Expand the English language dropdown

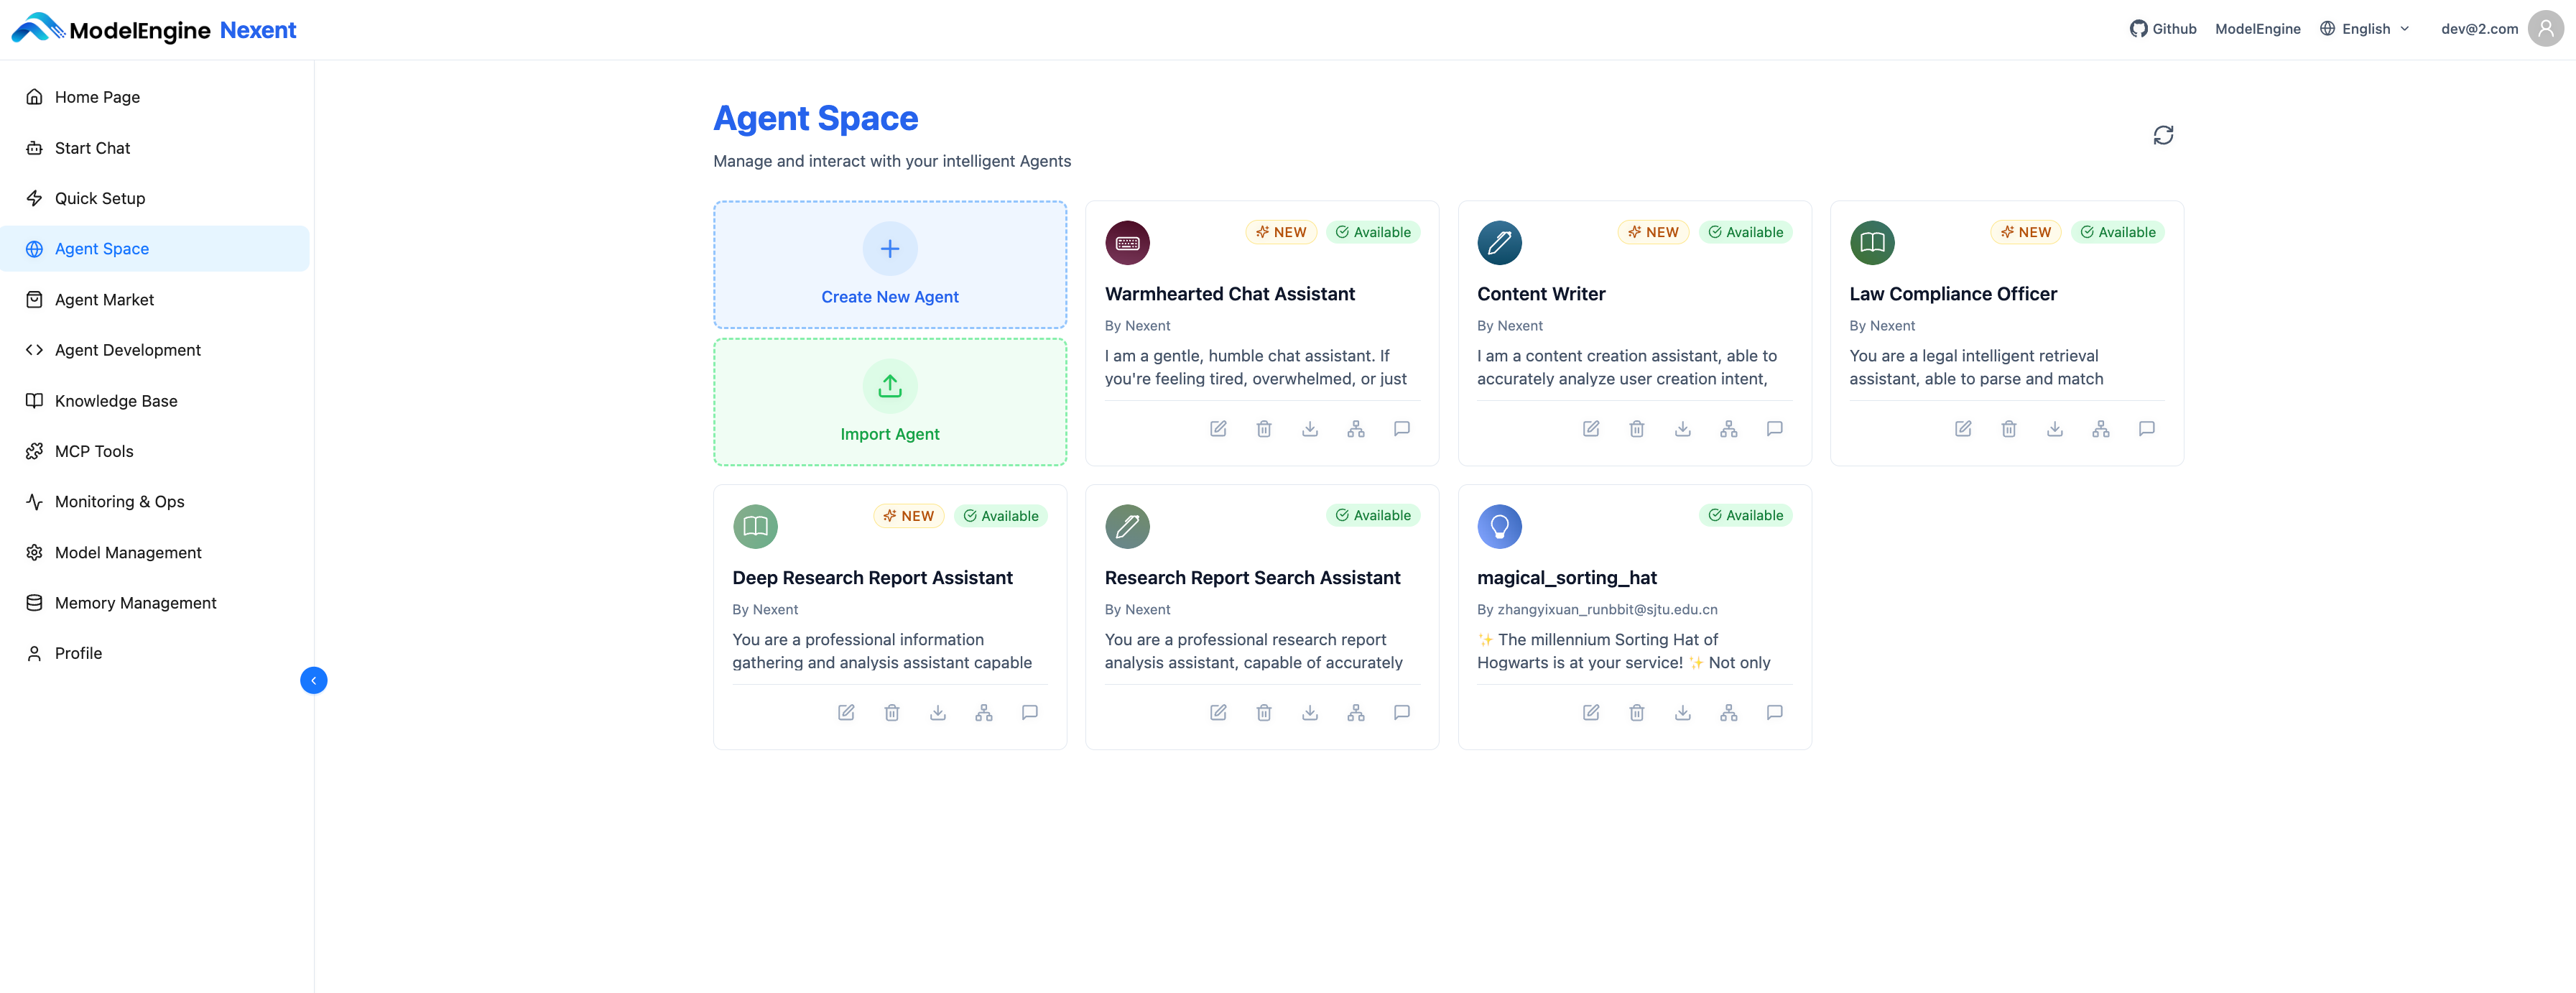tap(2366, 28)
